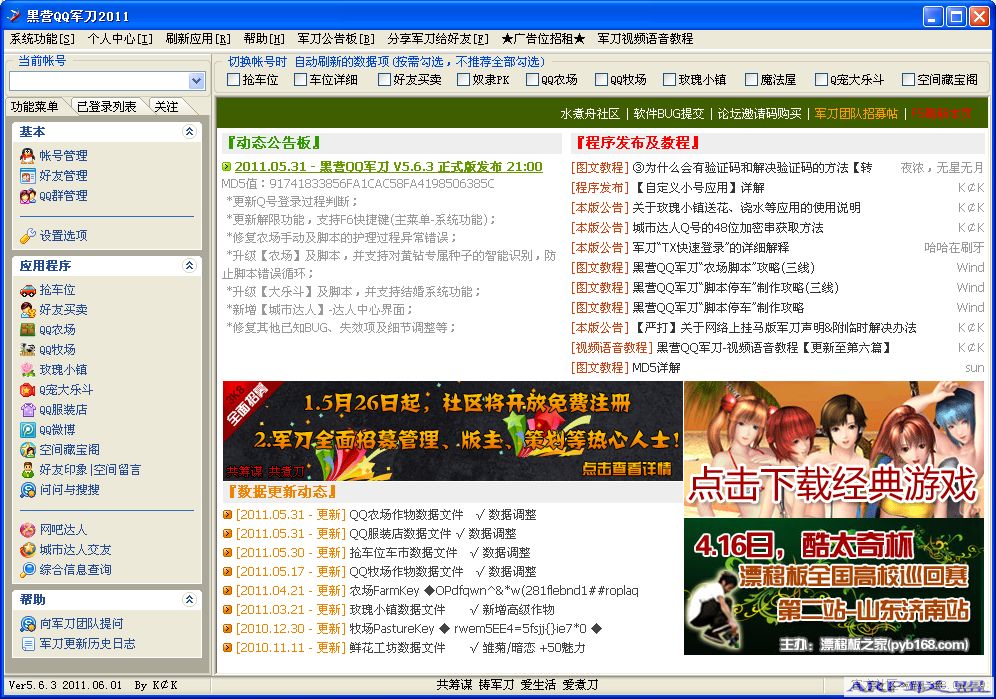The image size is (996, 699).
Task: Tick the QQ牧场 refresh checkbox
Action: [x=601, y=79]
